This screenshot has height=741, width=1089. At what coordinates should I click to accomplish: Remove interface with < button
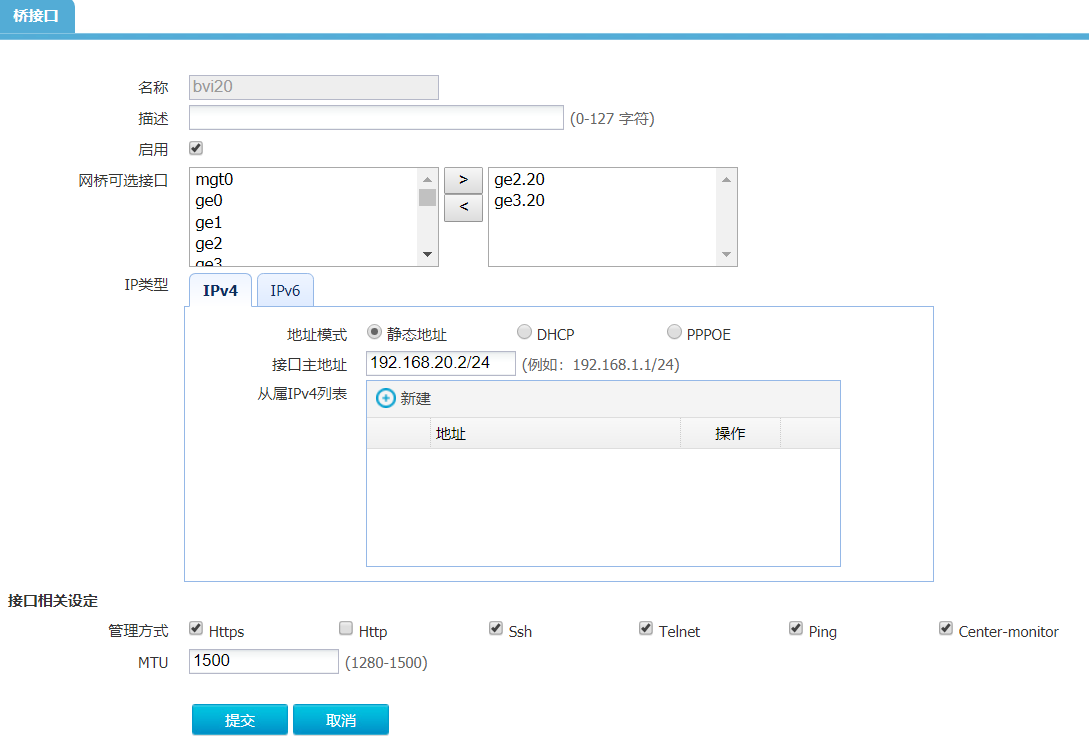463,208
